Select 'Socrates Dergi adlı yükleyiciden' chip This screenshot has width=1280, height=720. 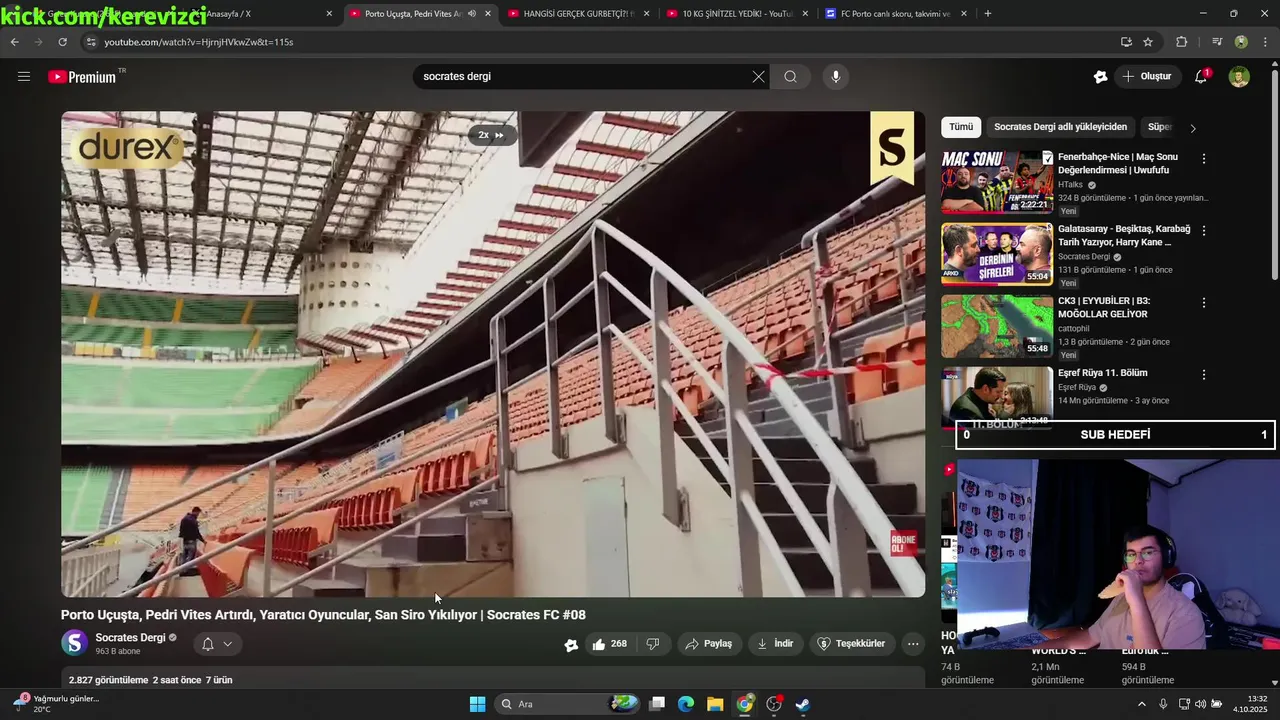pos(1060,127)
